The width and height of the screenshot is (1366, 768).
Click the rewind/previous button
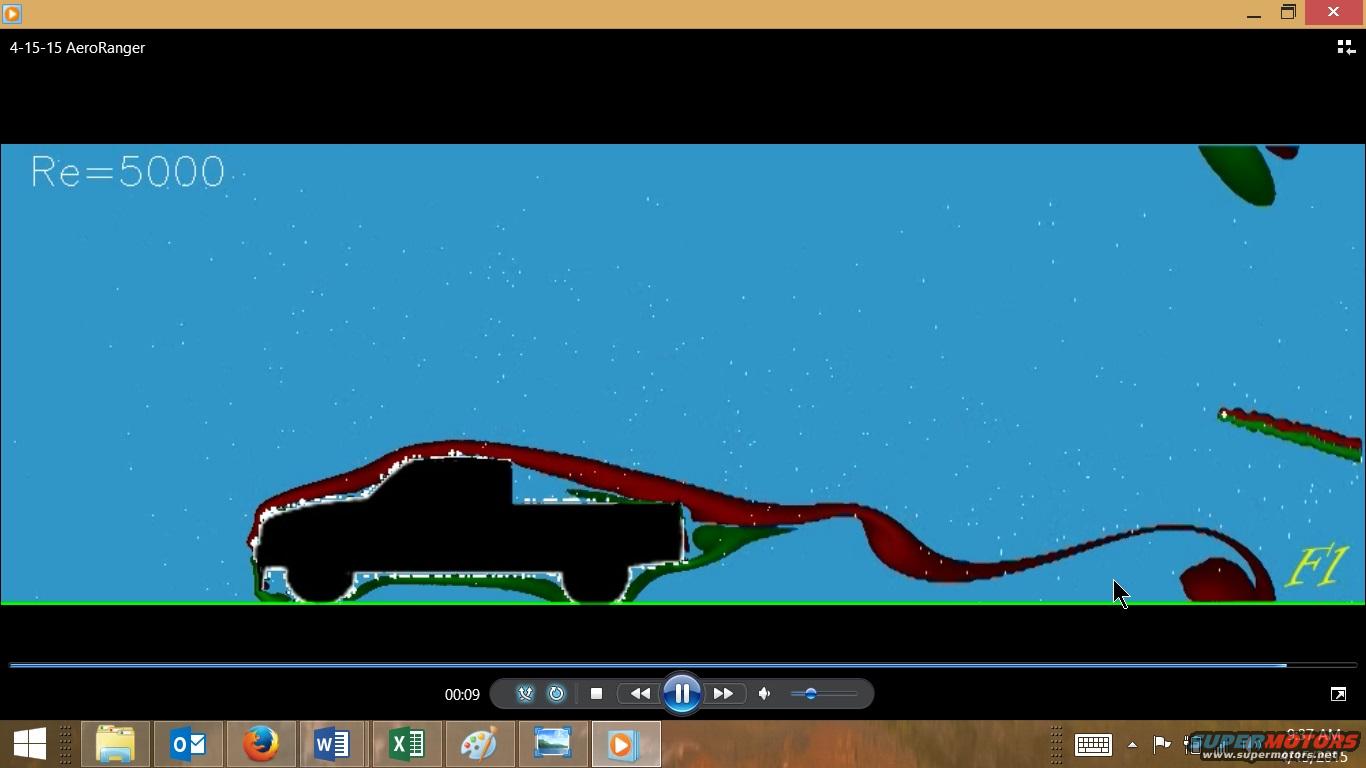640,694
